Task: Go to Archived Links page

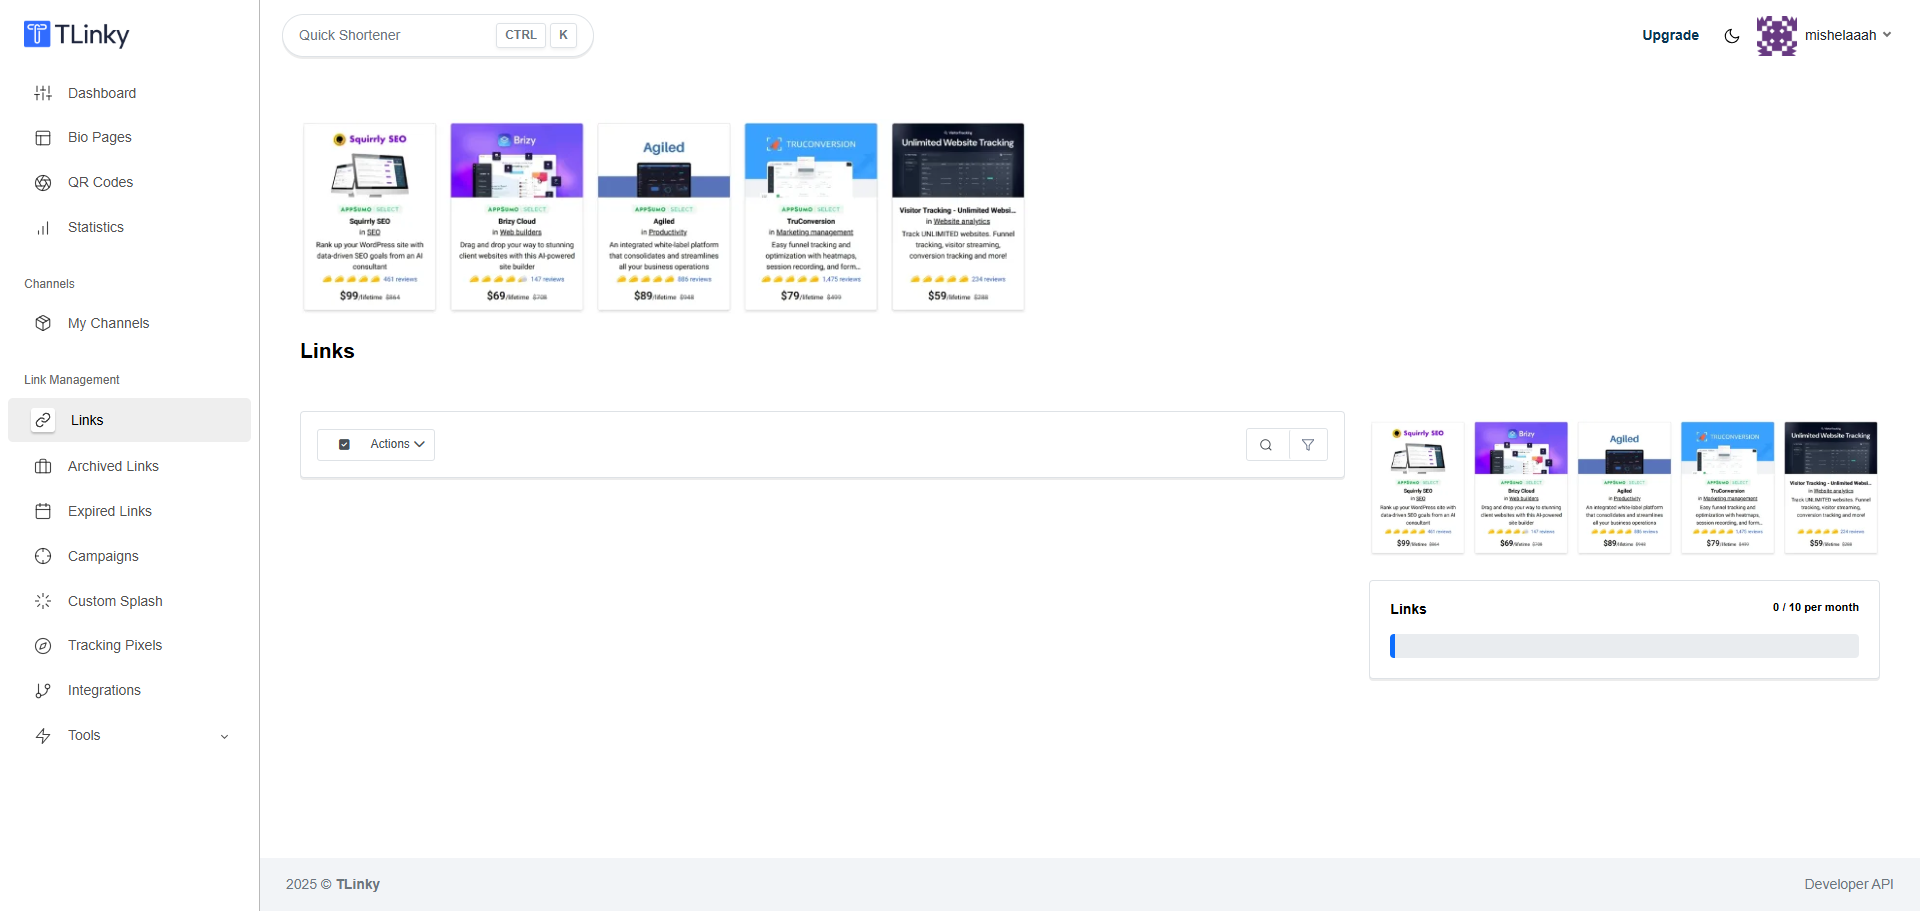Action: click(113, 466)
